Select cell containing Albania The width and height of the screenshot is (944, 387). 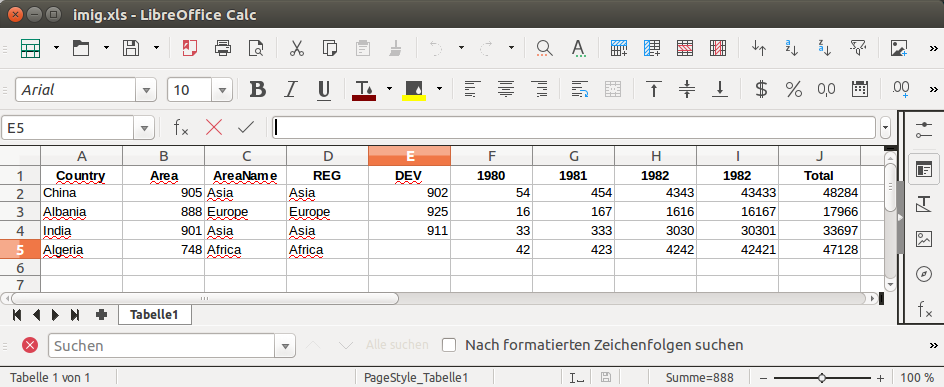pyautogui.click(x=82, y=212)
